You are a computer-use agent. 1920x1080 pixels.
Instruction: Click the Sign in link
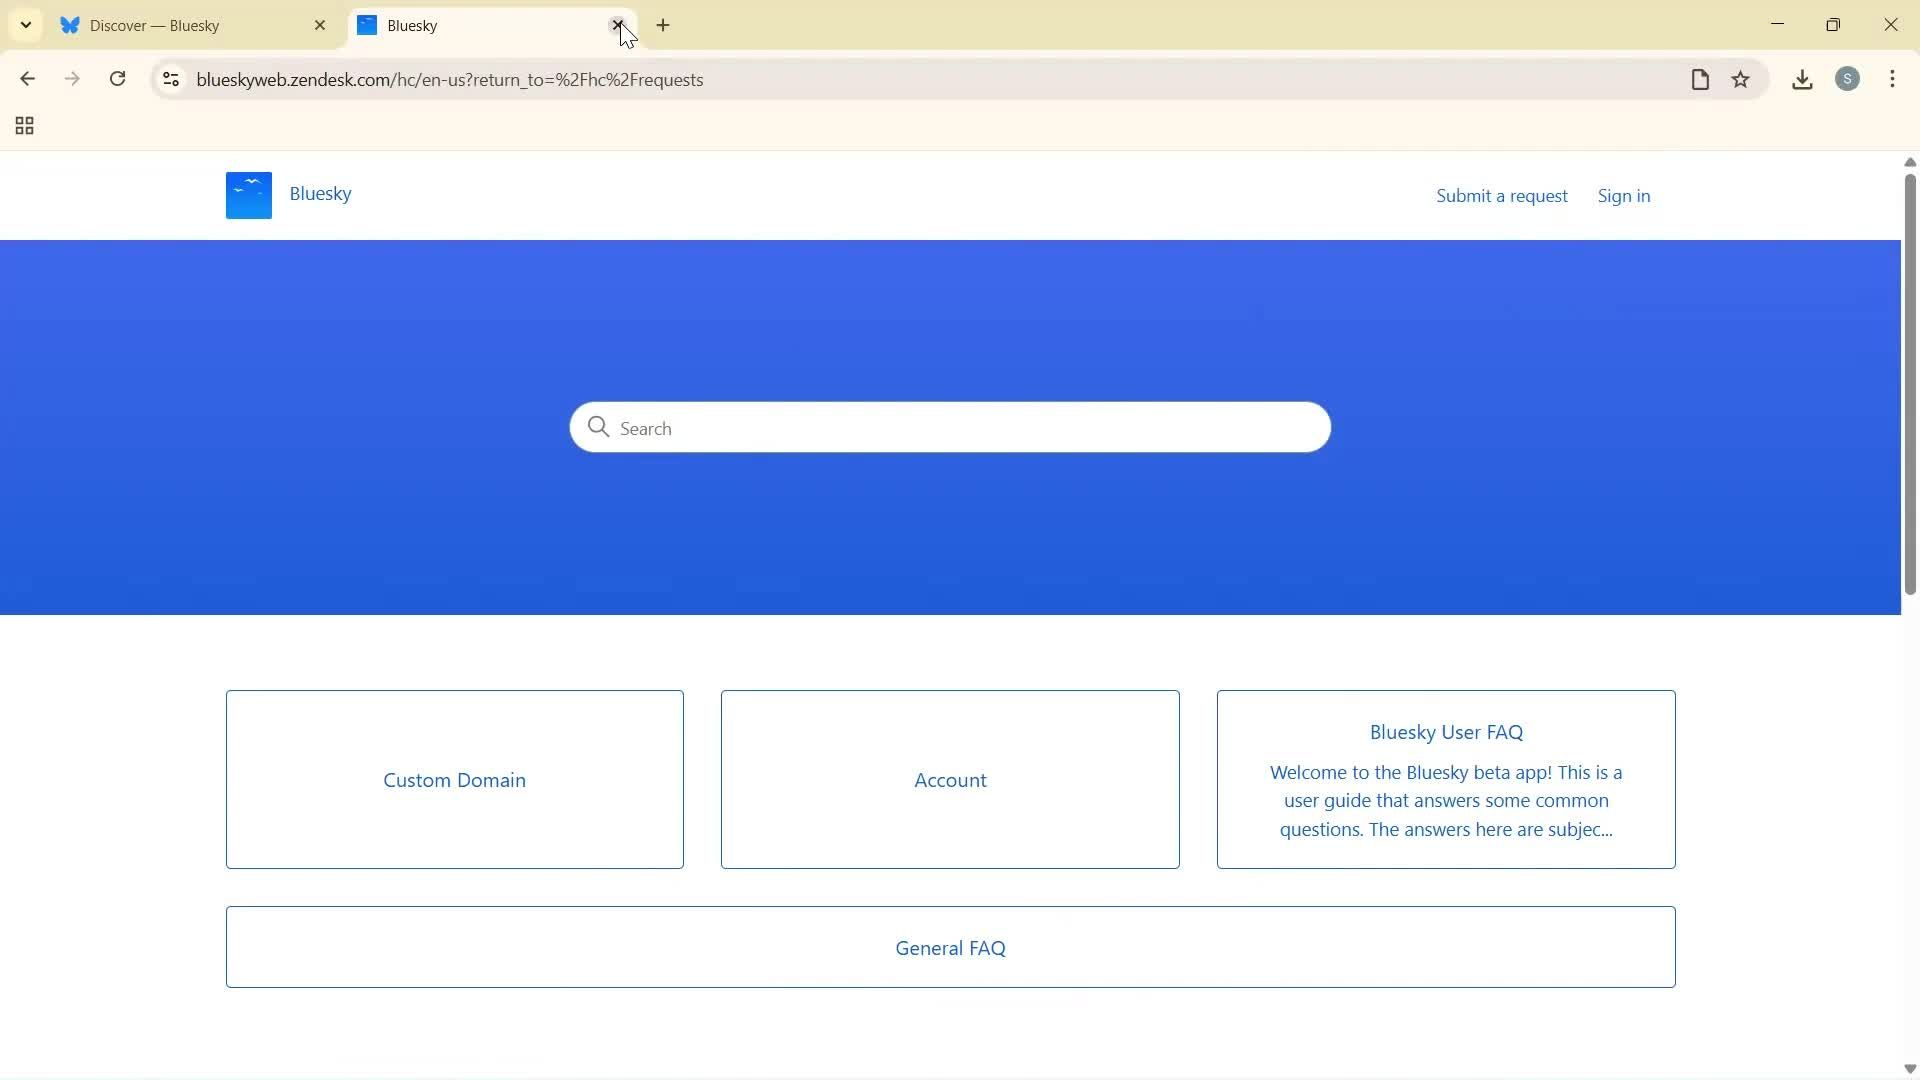click(x=1623, y=195)
